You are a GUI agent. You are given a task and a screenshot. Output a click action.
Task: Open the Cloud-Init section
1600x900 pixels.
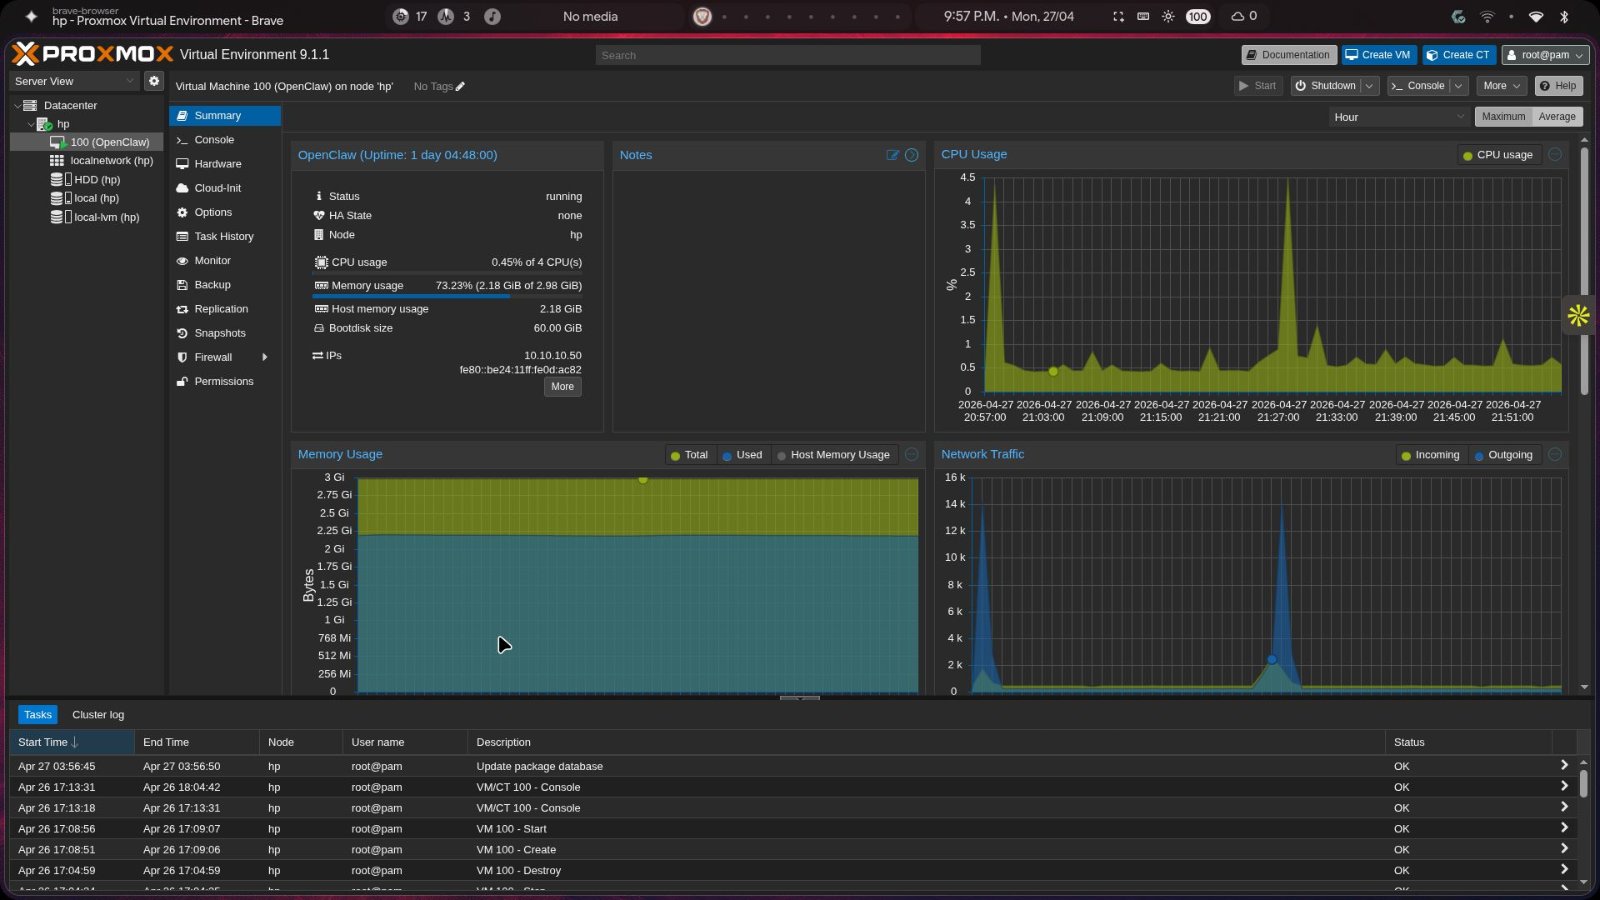click(x=225, y=188)
